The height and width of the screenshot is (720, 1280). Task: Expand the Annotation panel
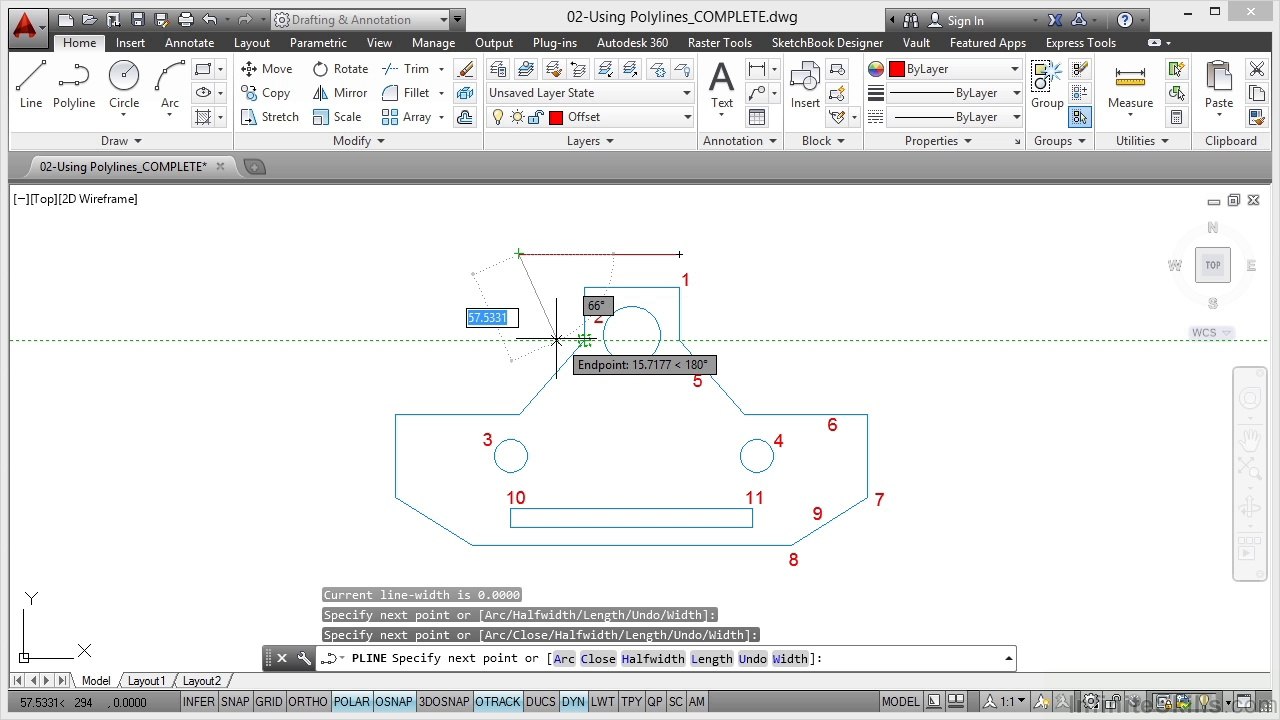740,141
